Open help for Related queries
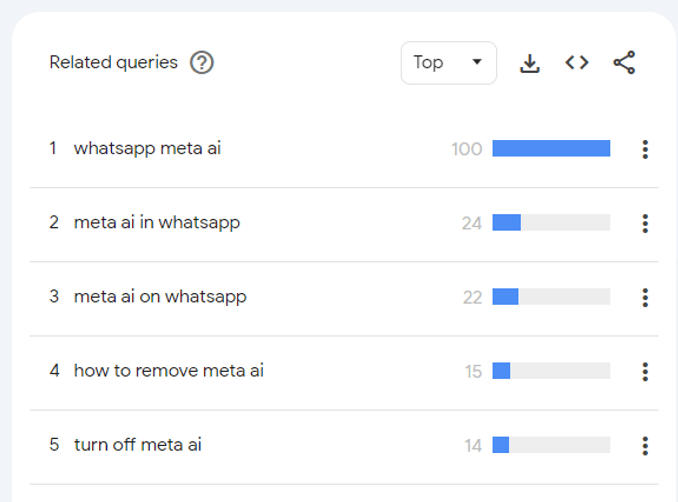Screen dimensions: 678x502 [x=201, y=63]
